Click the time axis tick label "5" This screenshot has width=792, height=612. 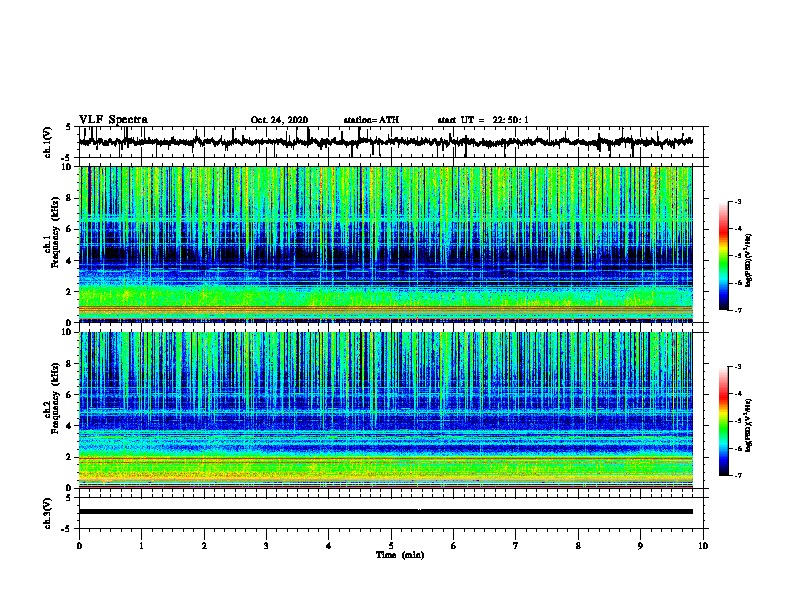pos(391,545)
